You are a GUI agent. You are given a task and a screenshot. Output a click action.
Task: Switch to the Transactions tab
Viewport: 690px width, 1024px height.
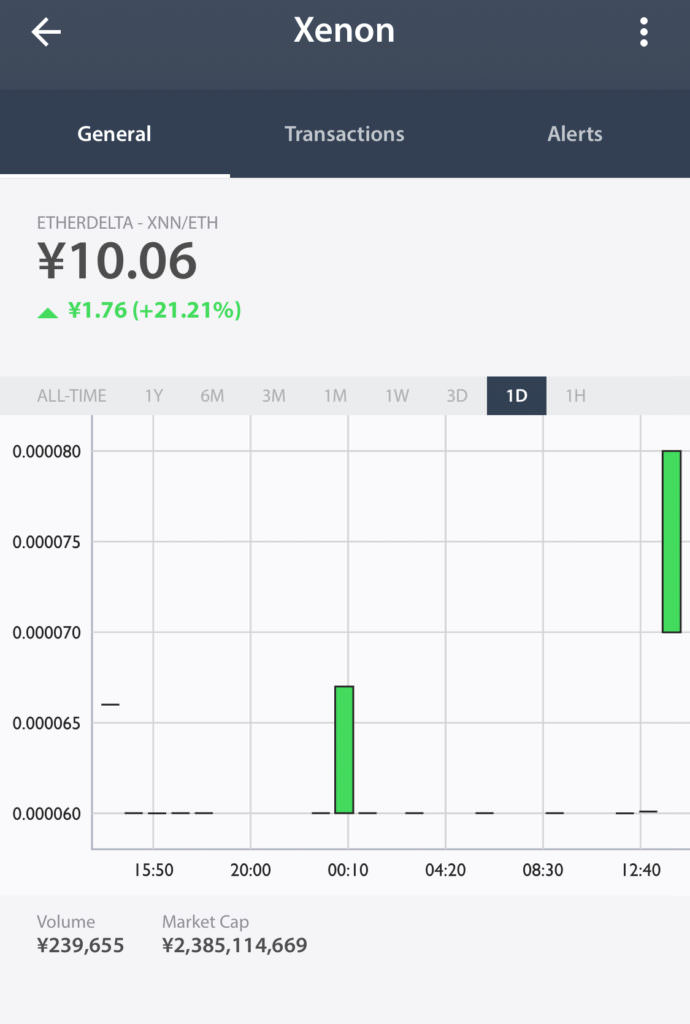point(344,134)
